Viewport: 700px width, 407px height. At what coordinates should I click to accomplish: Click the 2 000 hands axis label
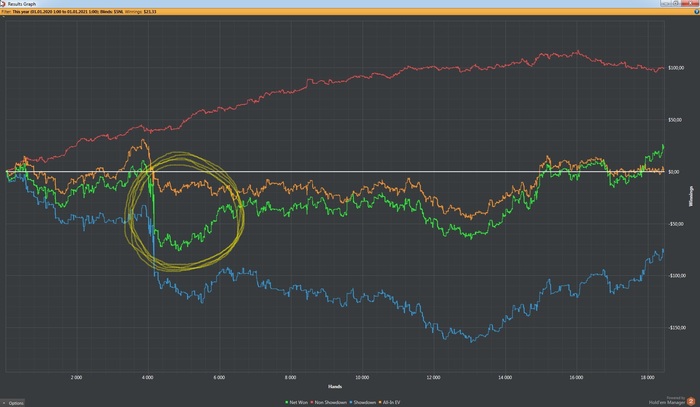(76, 378)
